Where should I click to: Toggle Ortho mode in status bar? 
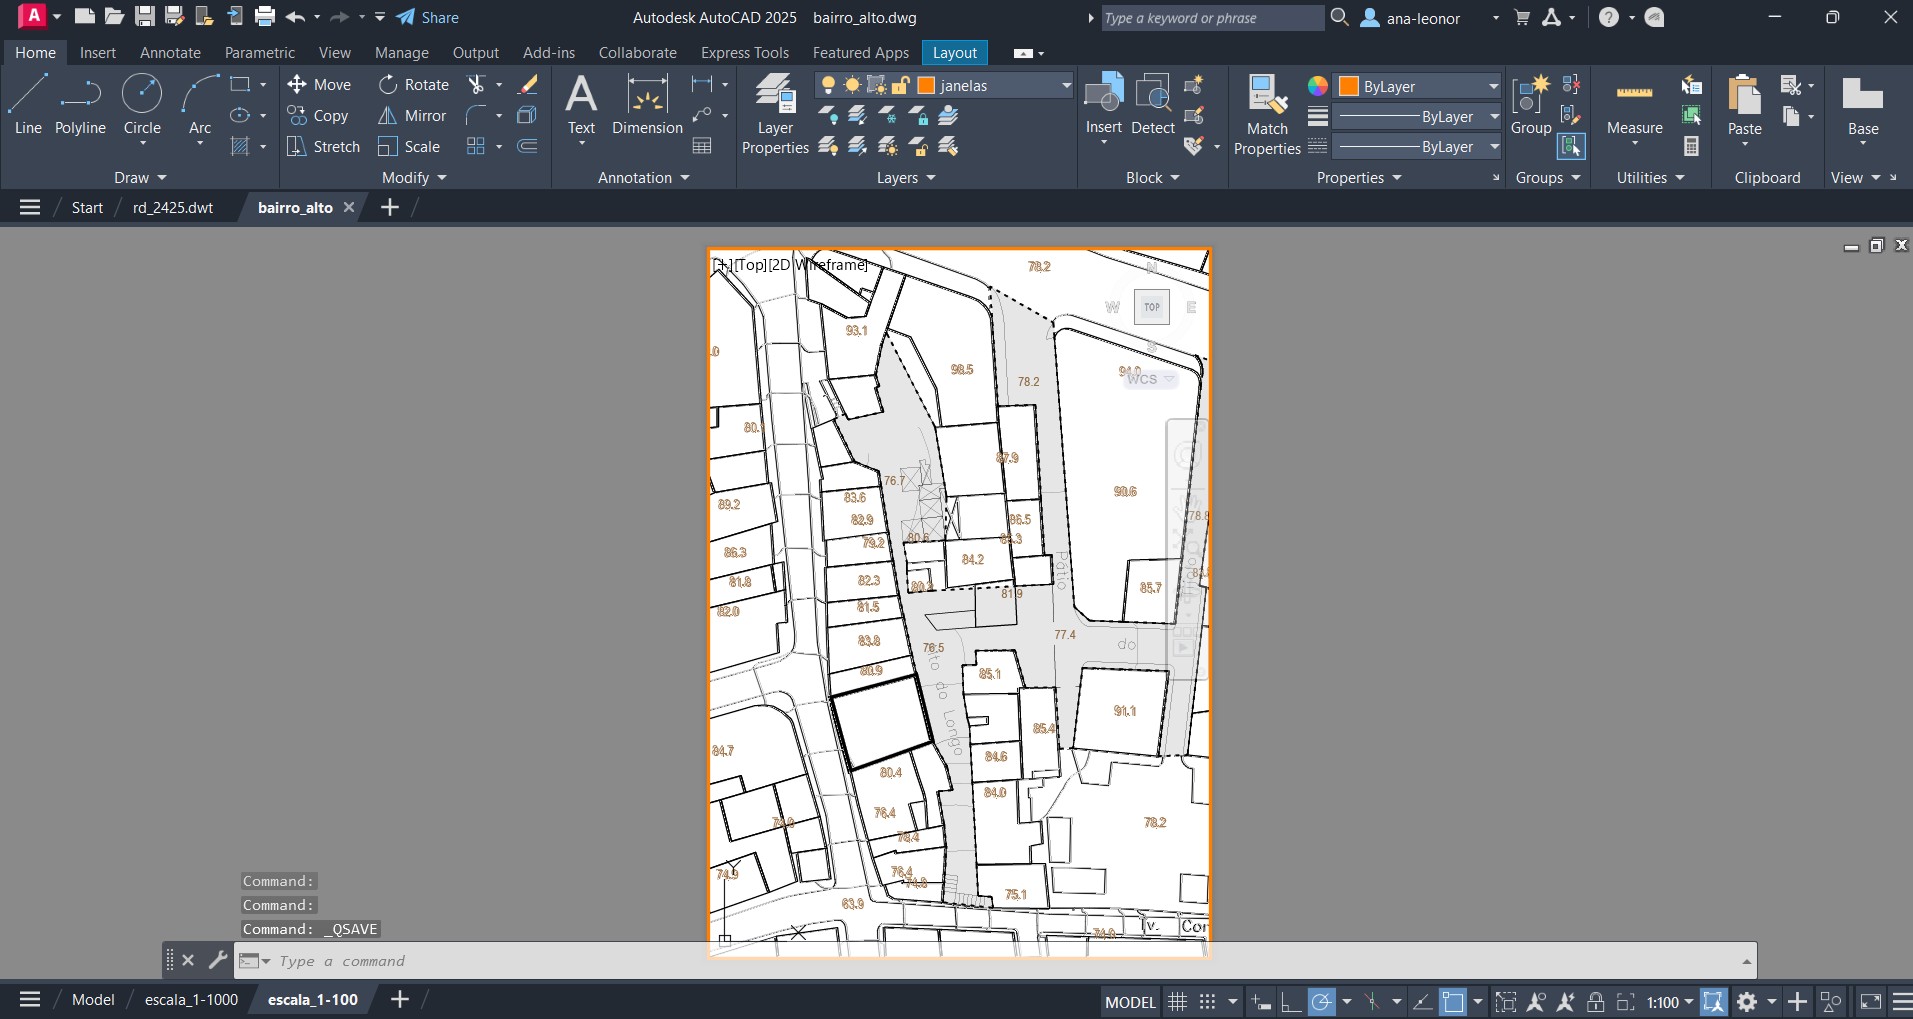pyautogui.click(x=1291, y=1001)
